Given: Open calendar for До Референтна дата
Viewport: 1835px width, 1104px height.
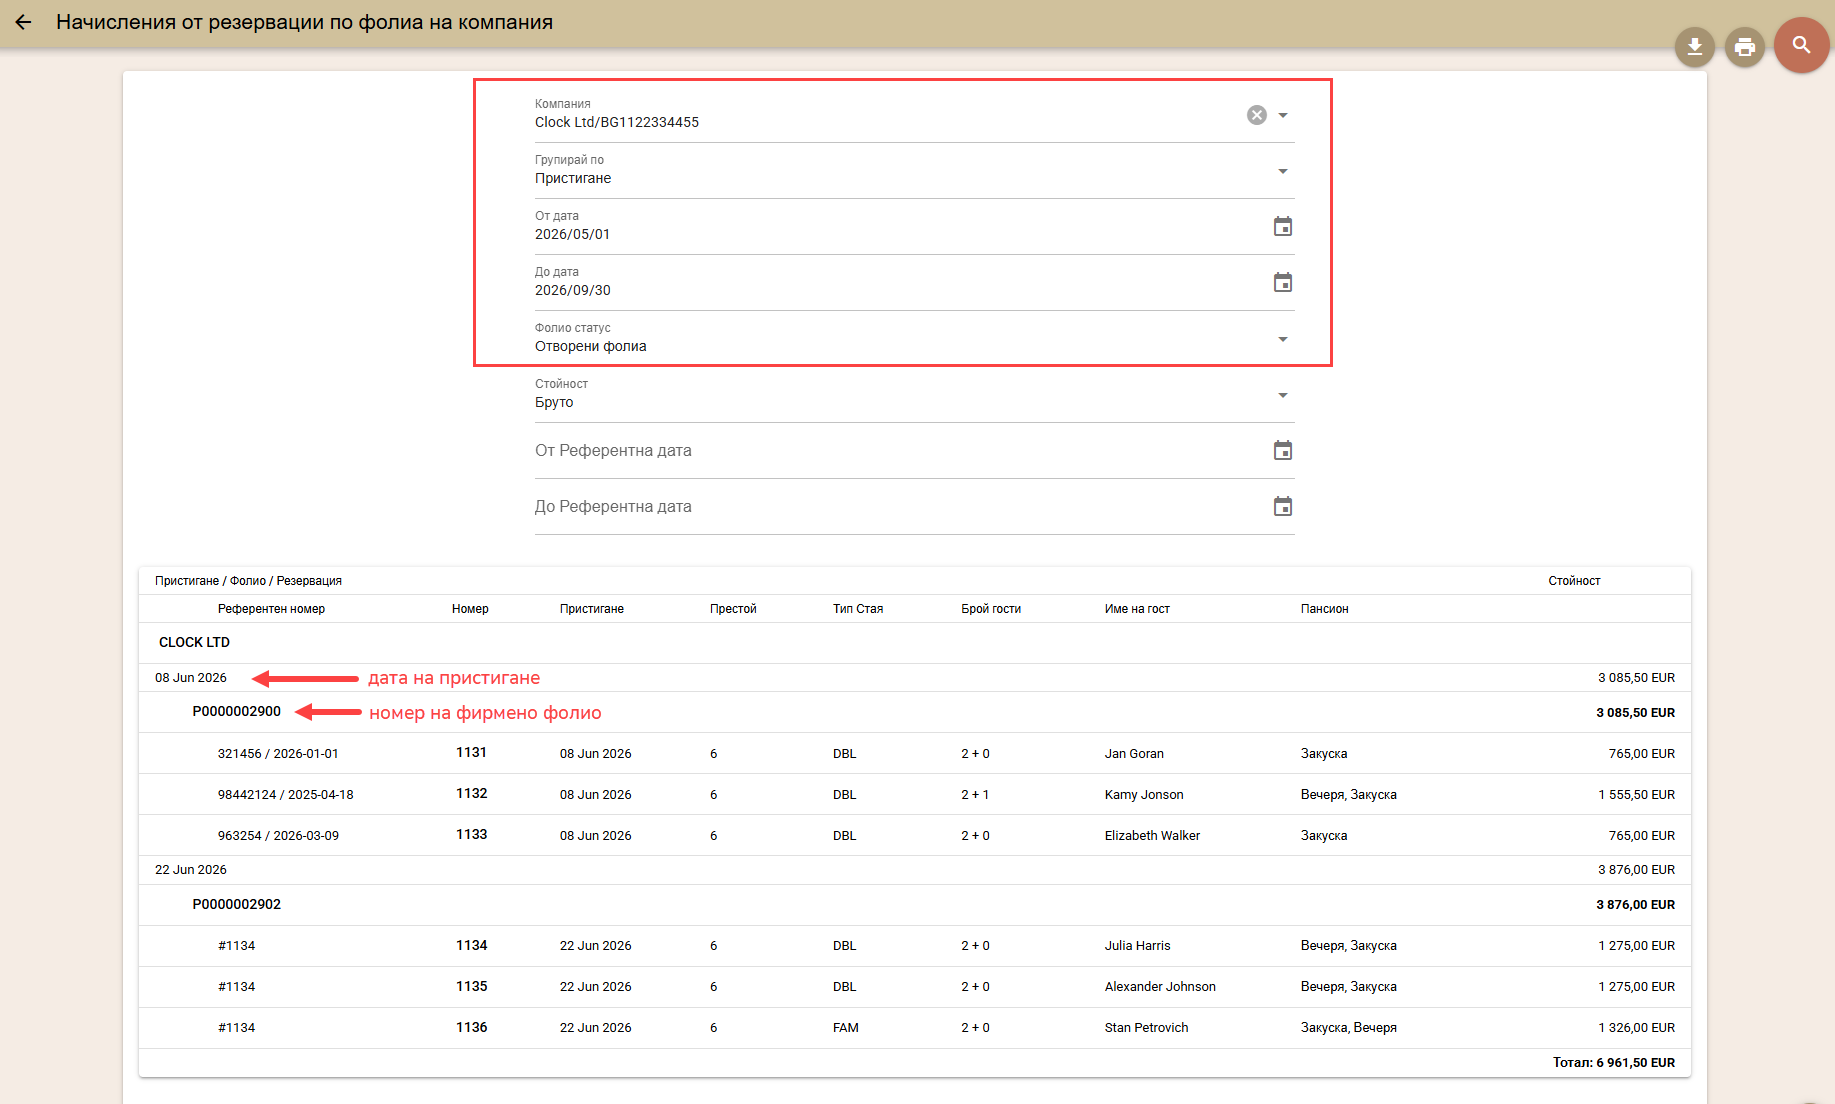Looking at the screenshot, I should click(1283, 507).
